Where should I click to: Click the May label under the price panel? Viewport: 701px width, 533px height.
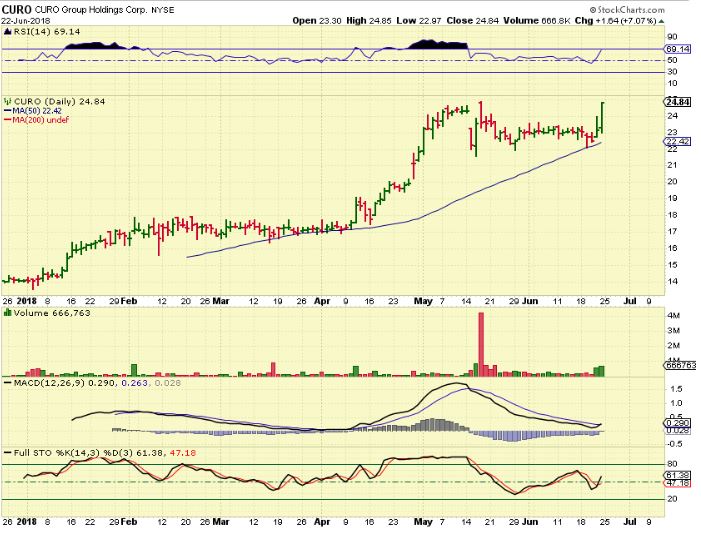[x=423, y=301]
